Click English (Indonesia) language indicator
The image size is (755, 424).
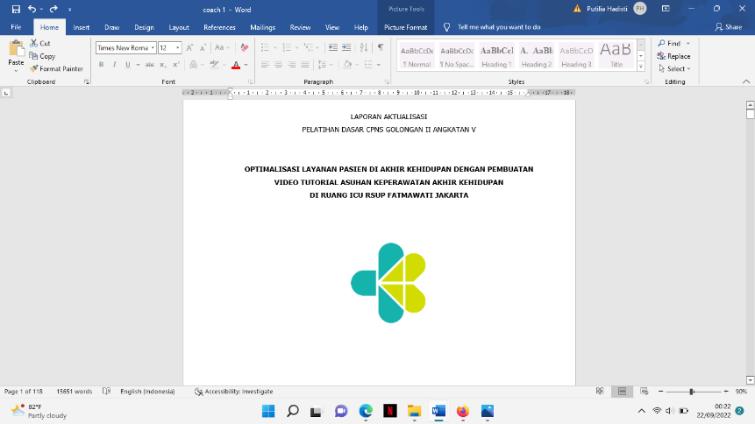pos(147,392)
